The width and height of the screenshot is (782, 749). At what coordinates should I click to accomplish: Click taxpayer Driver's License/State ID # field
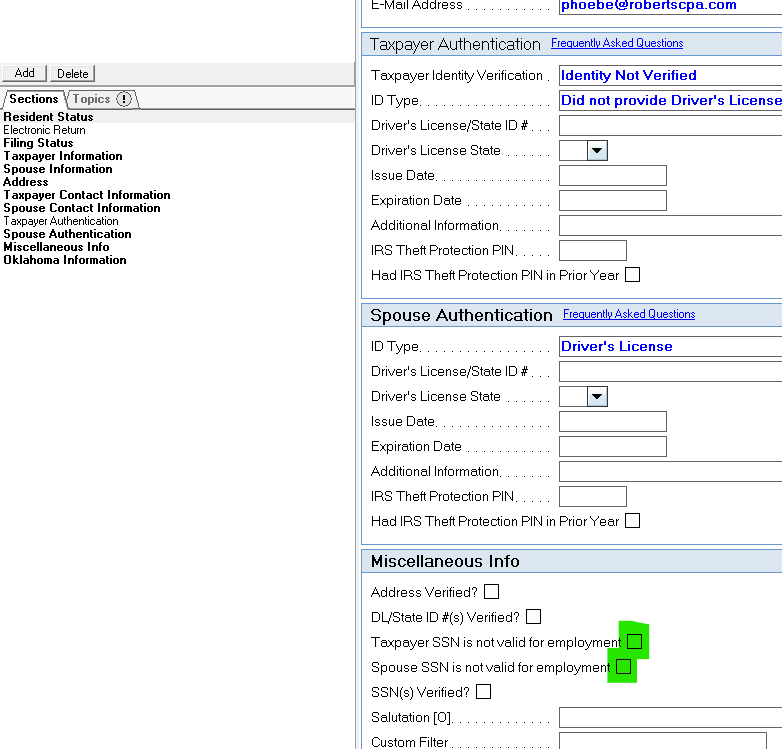tap(670, 125)
